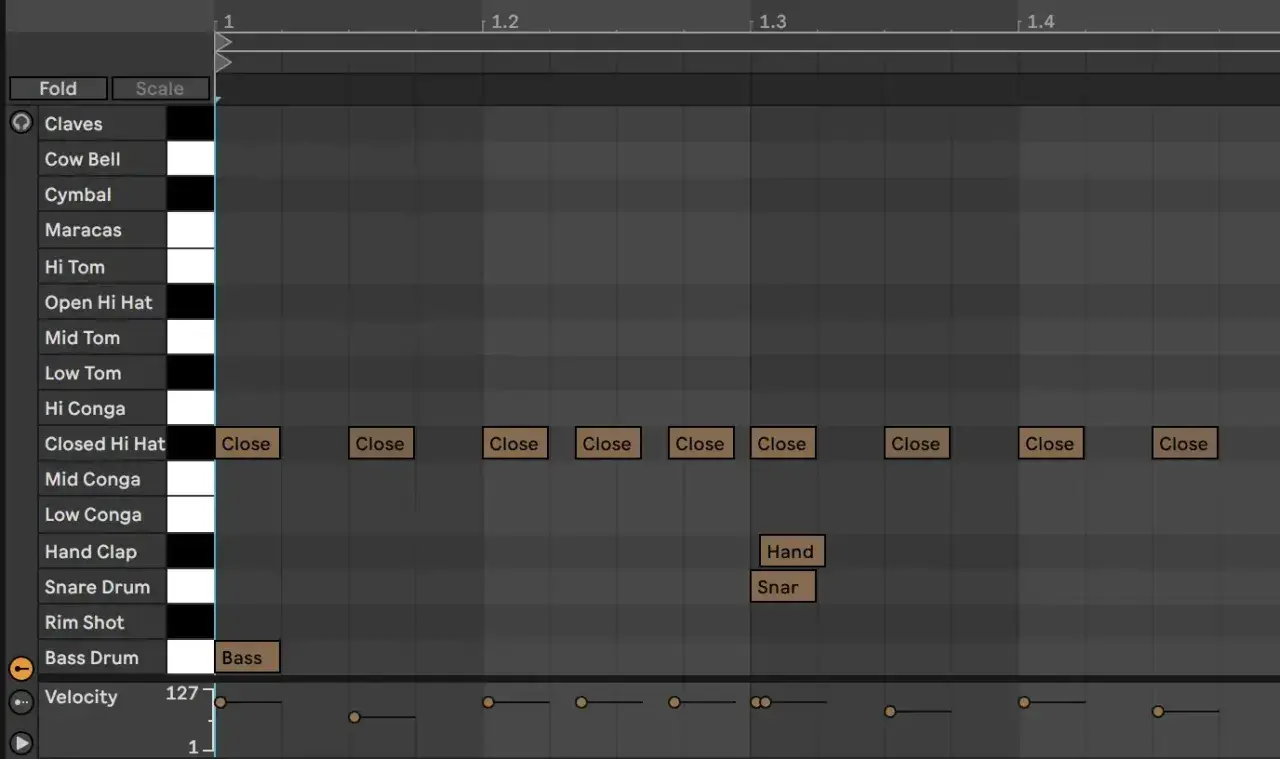This screenshot has height=759, width=1280.
Task: Click the Scale button
Action: coord(160,88)
